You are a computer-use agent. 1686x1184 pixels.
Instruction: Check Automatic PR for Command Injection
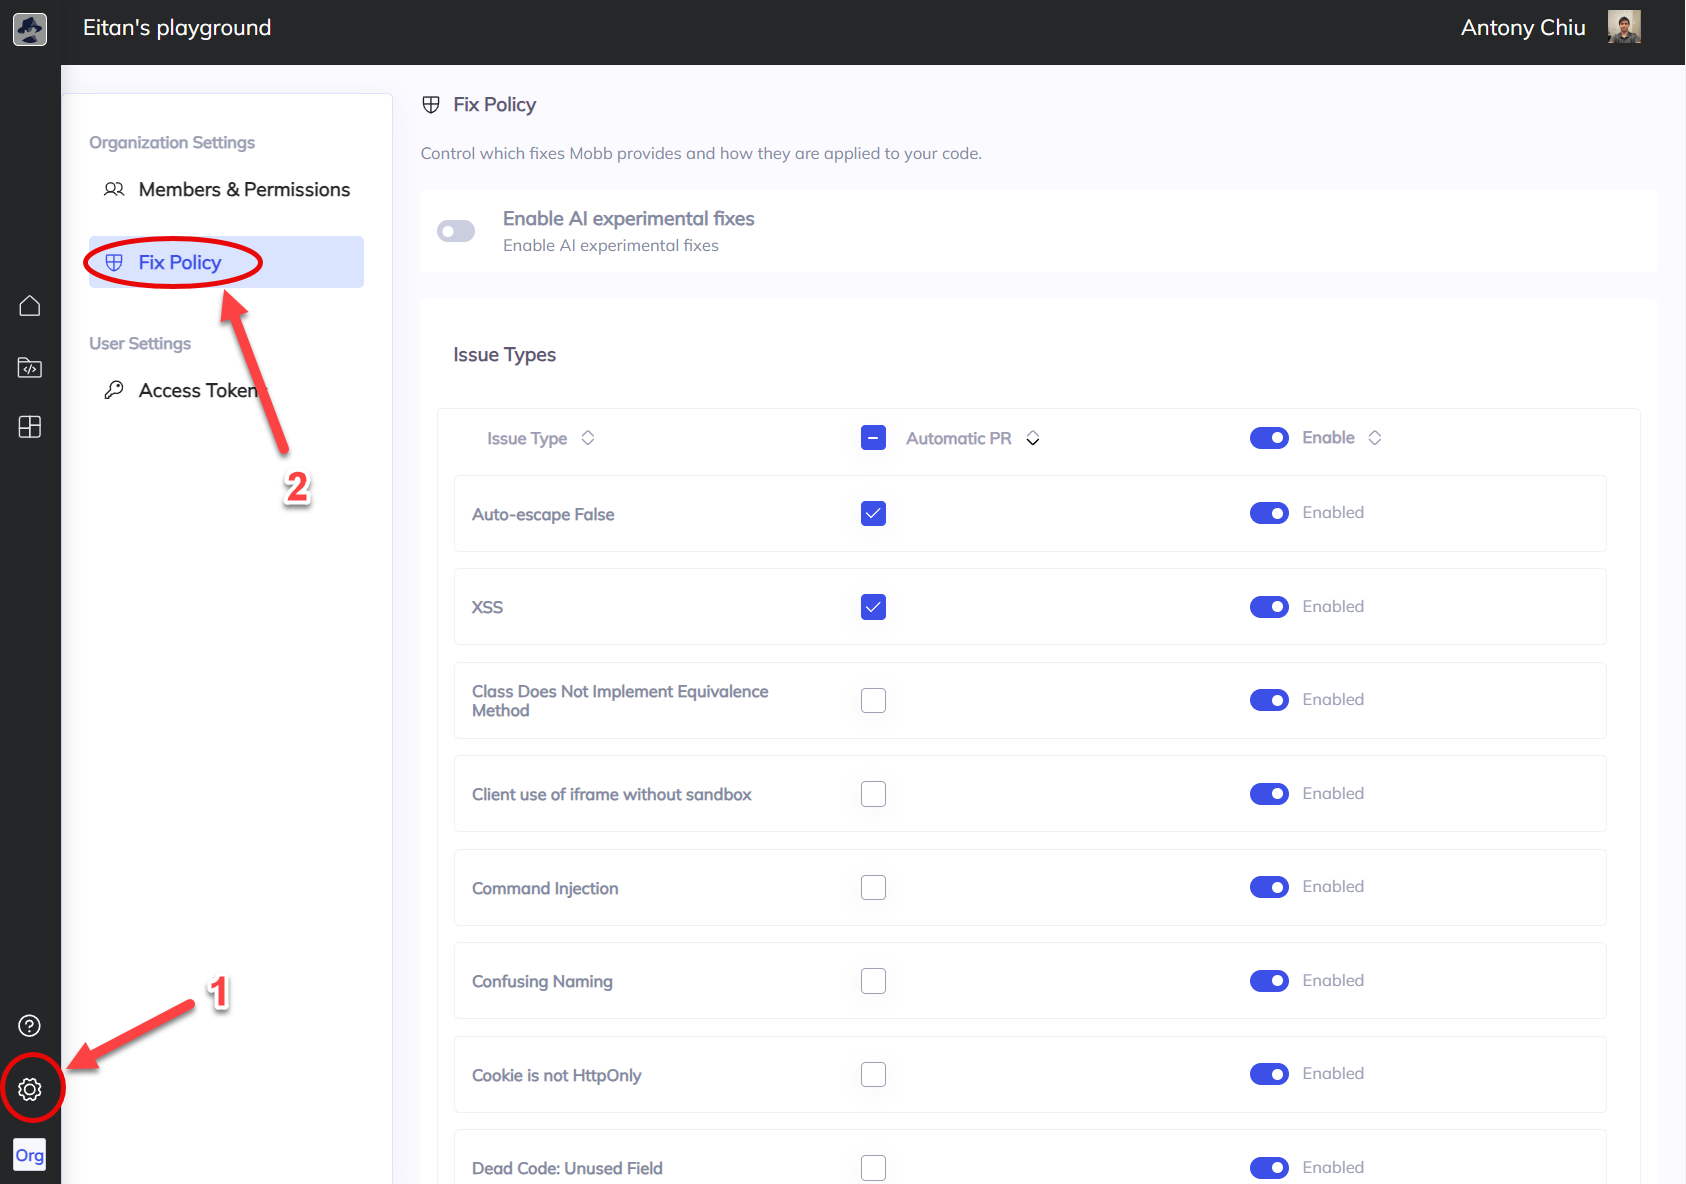click(873, 888)
